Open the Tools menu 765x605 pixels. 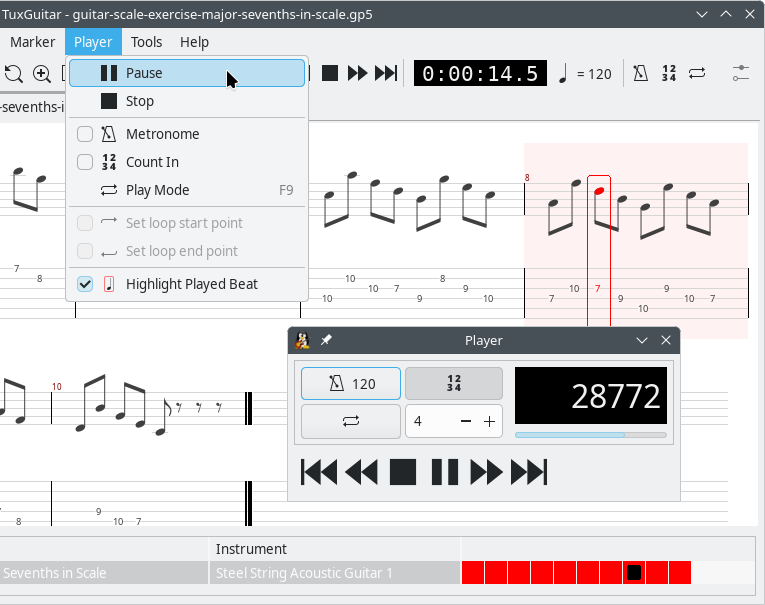click(x=146, y=42)
